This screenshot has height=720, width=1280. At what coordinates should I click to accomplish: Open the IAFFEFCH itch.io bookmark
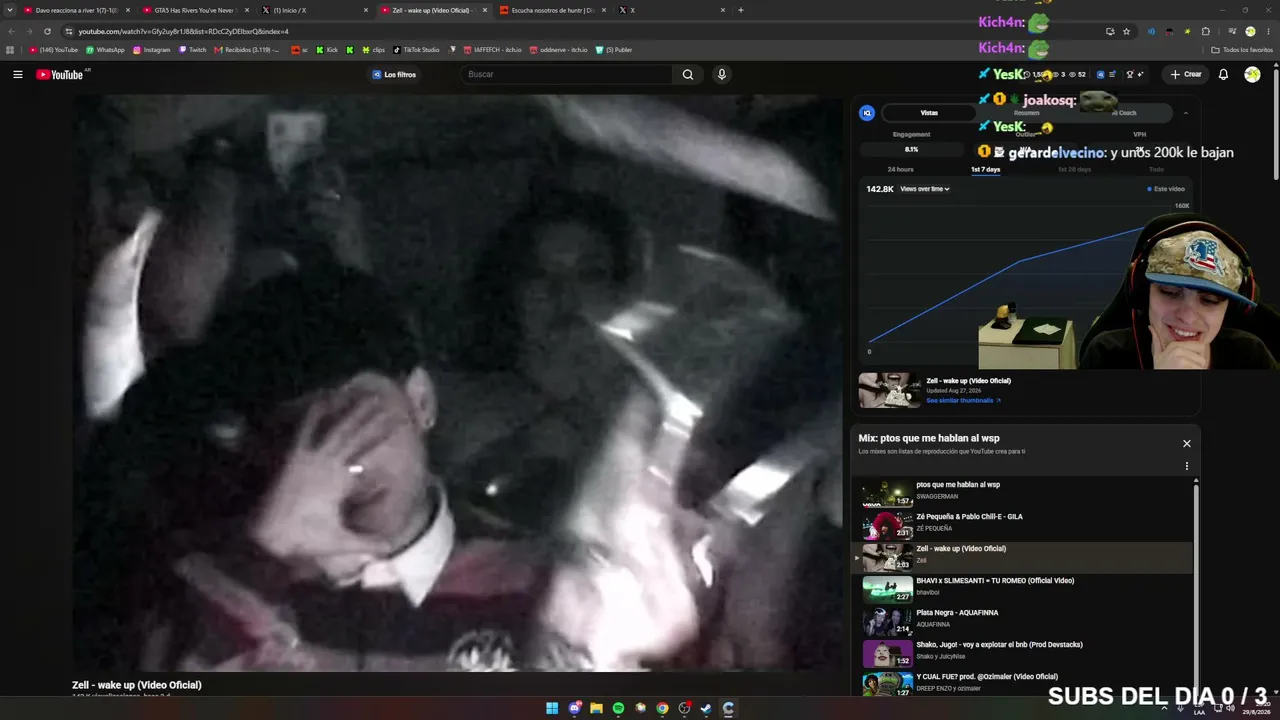tap(493, 50)
